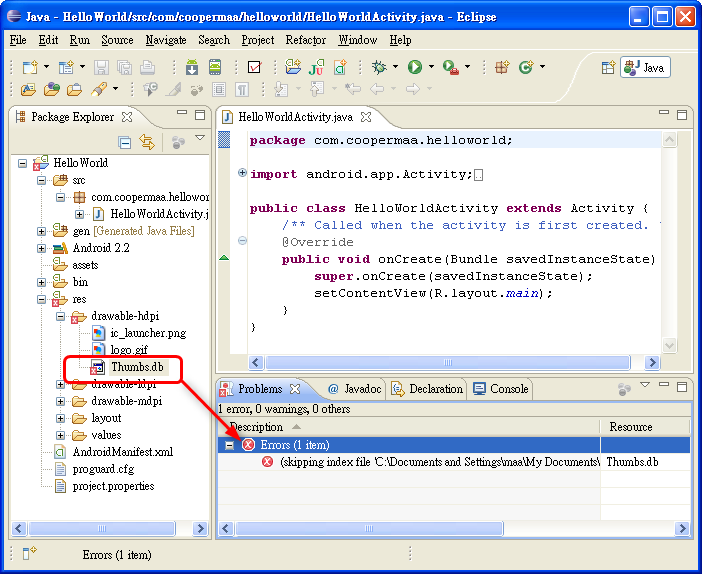The image size is (702, 574).
Task: Open the Help menu
Action: 400,40
